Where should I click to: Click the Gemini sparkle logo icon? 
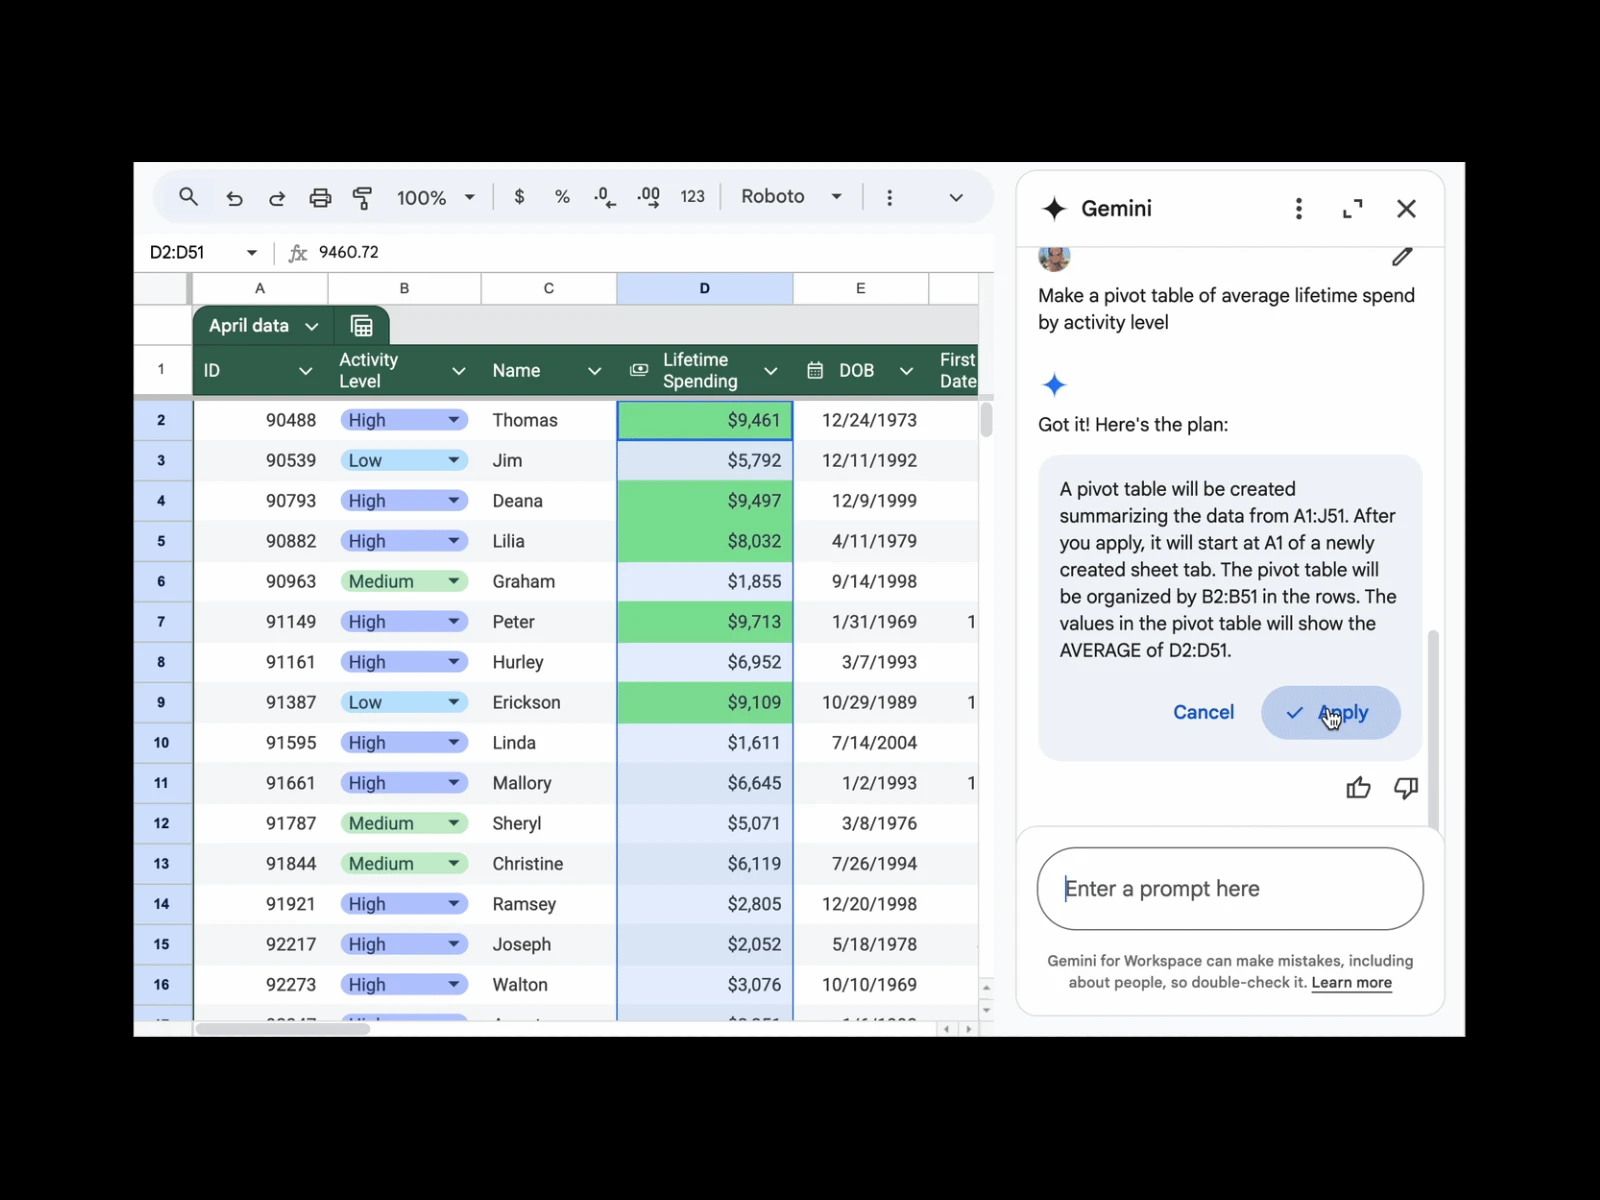(1054, 208)
